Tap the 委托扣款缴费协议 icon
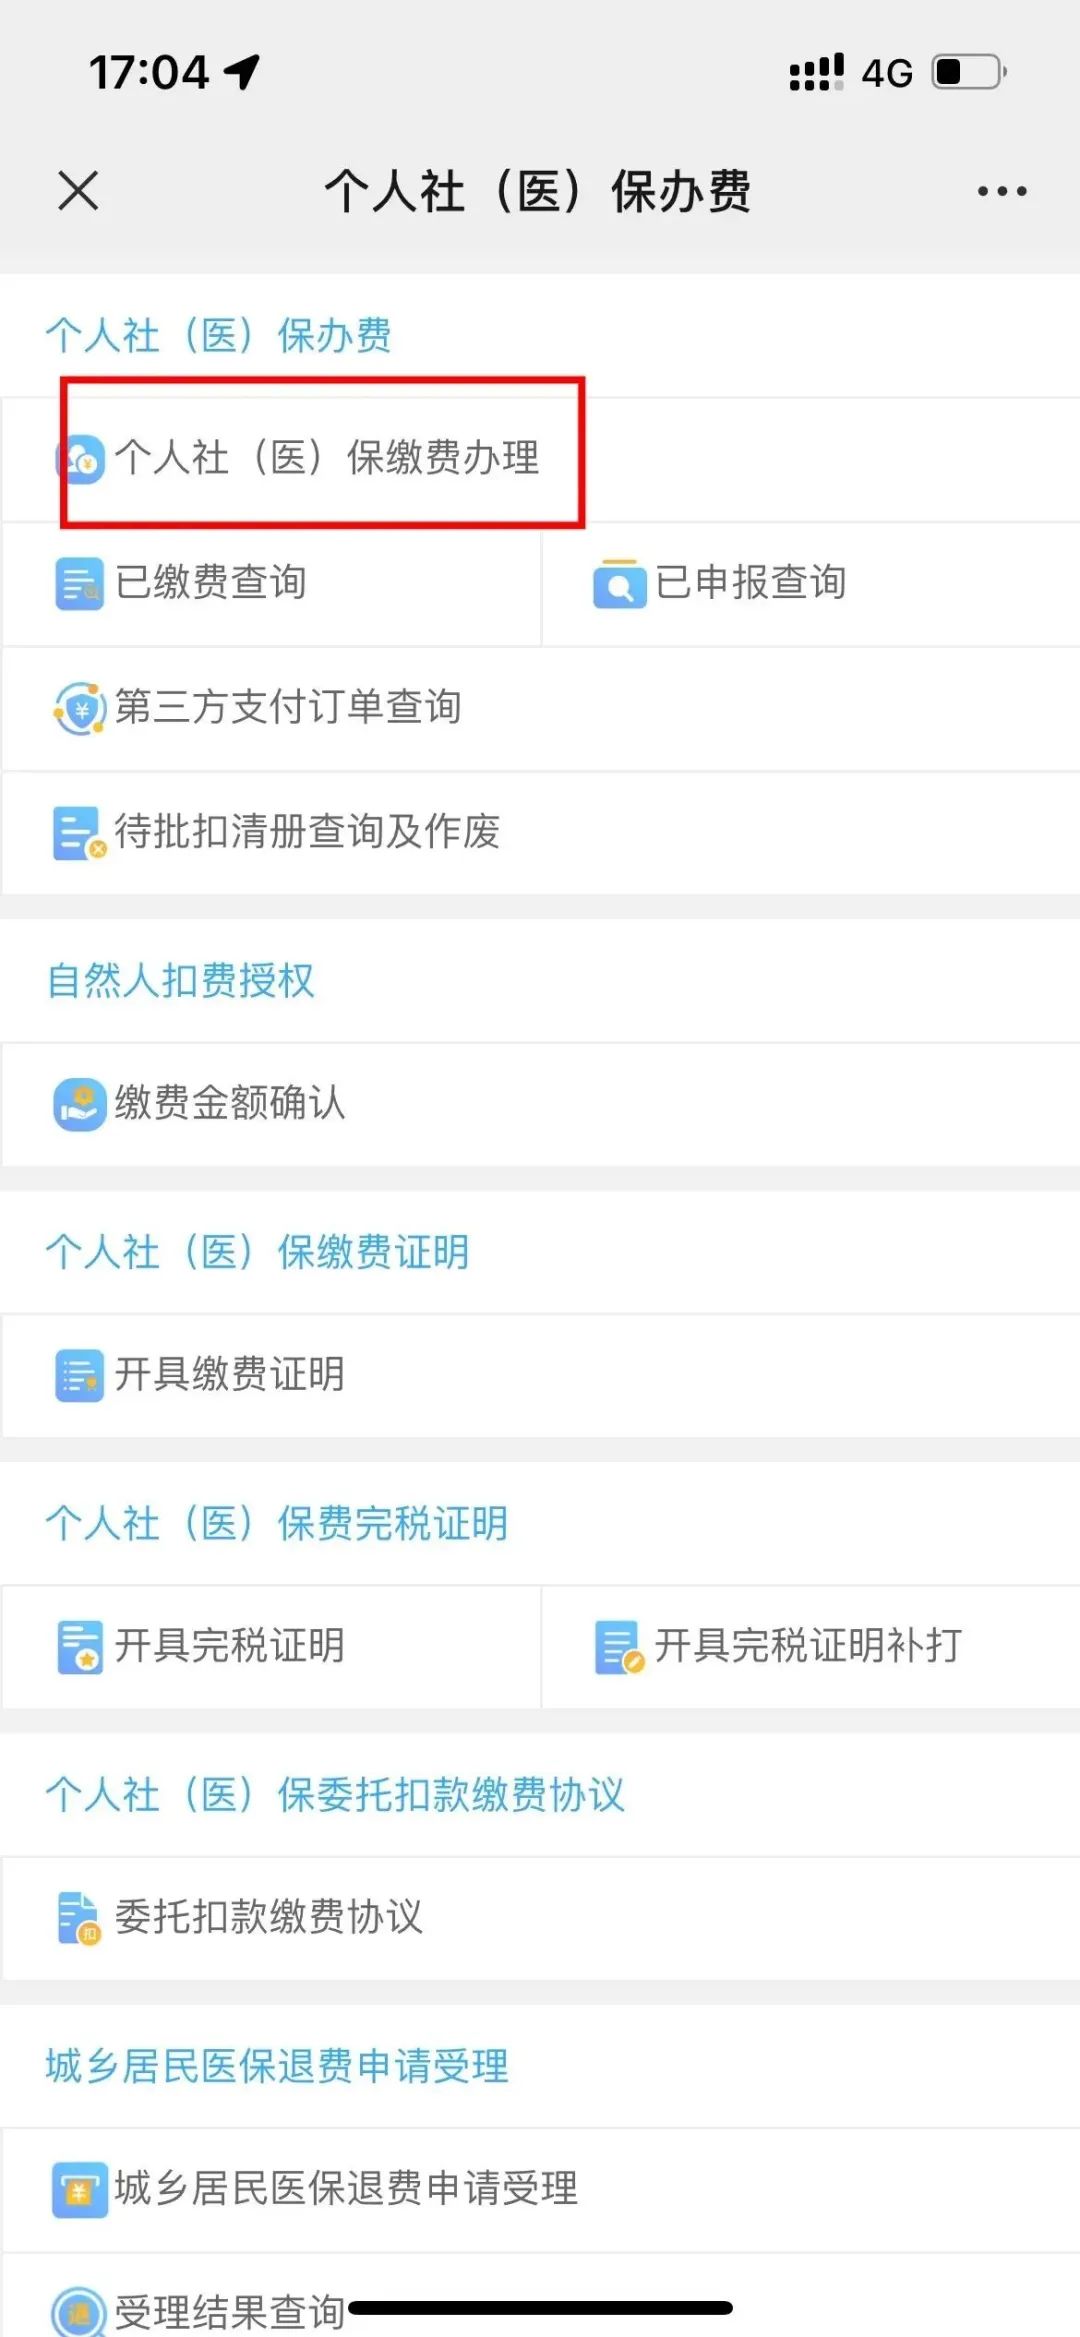The width and height of the screenshot is (1080, 2337). (79, 1918)
